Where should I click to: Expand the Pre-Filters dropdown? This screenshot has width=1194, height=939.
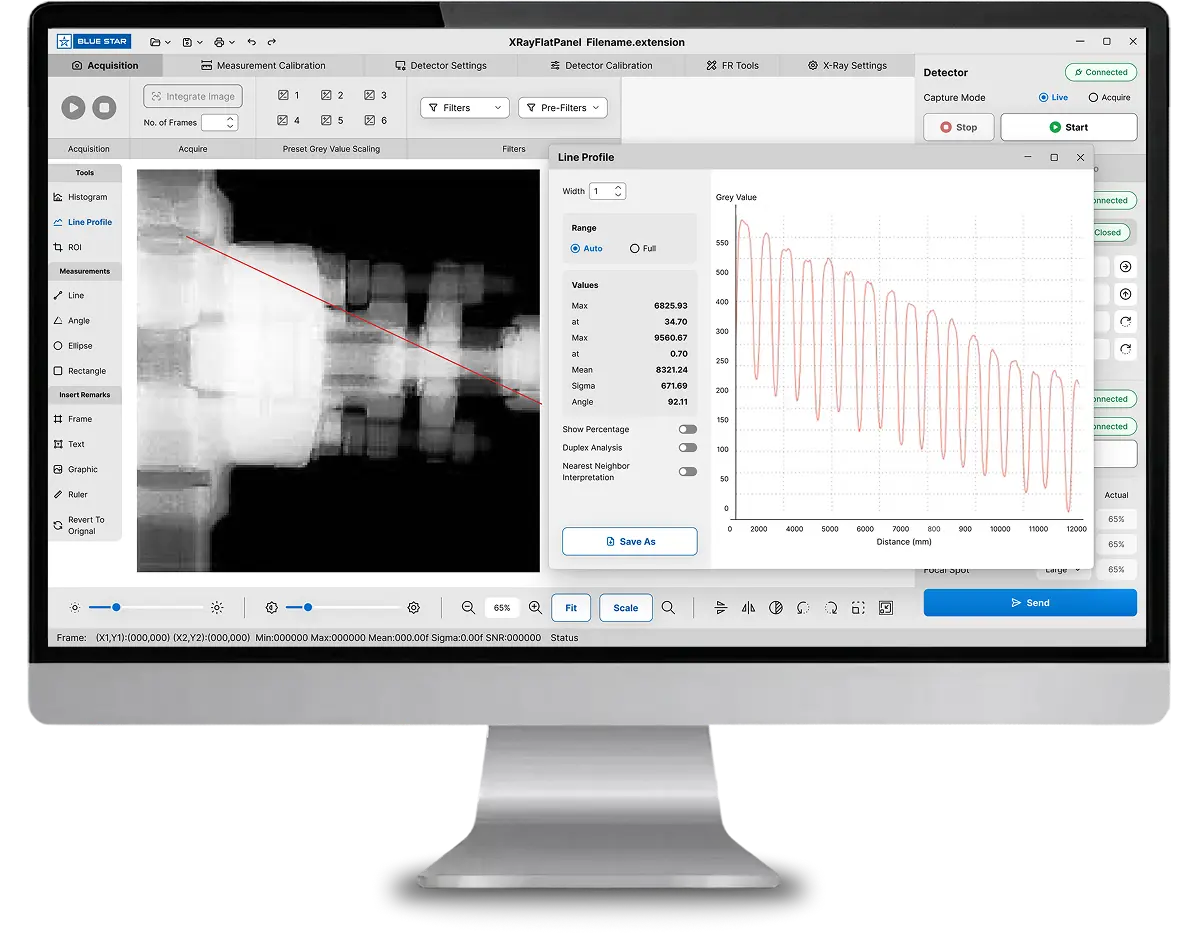click(x=562, y=108)
